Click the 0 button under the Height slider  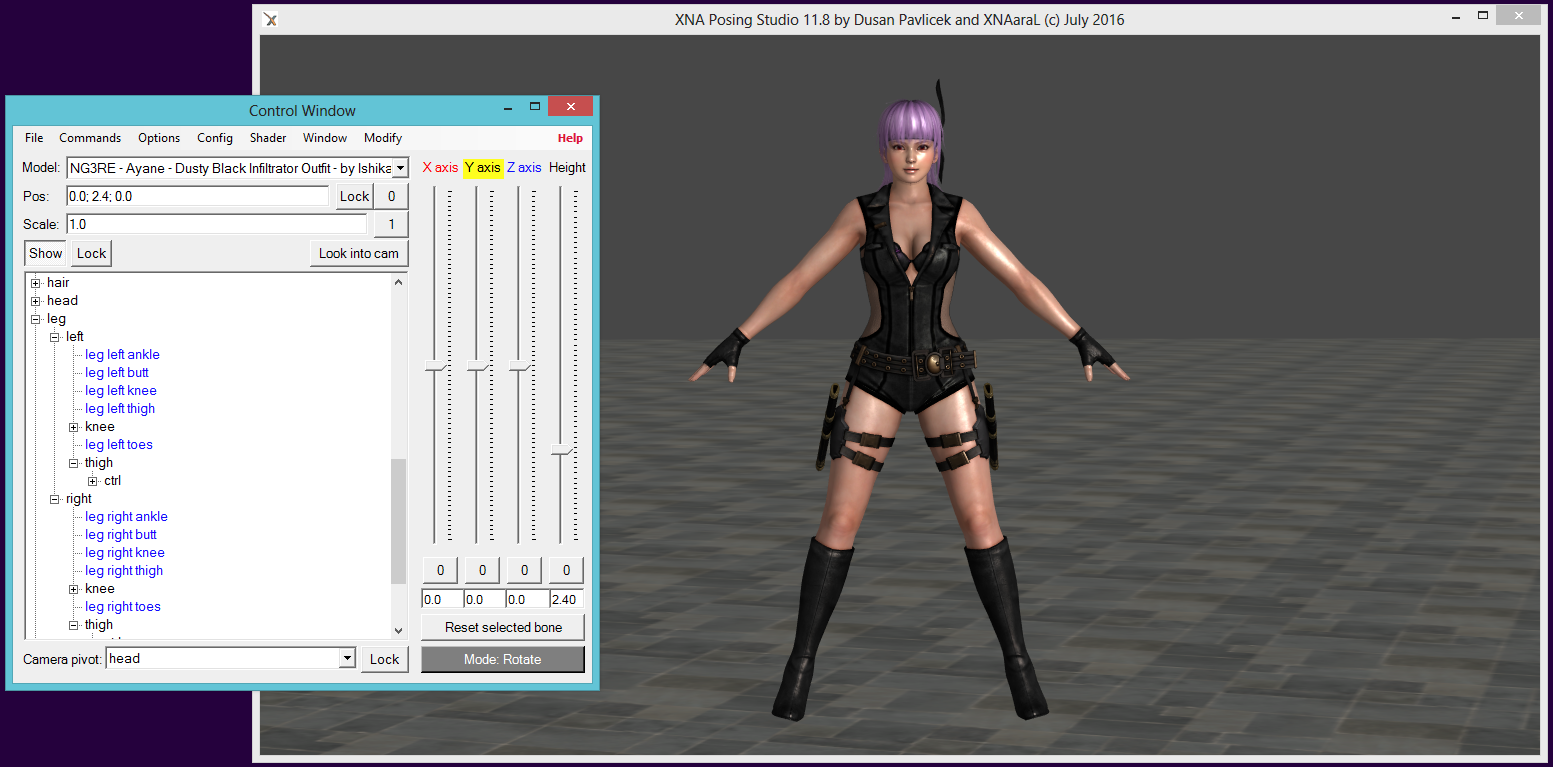566,570
